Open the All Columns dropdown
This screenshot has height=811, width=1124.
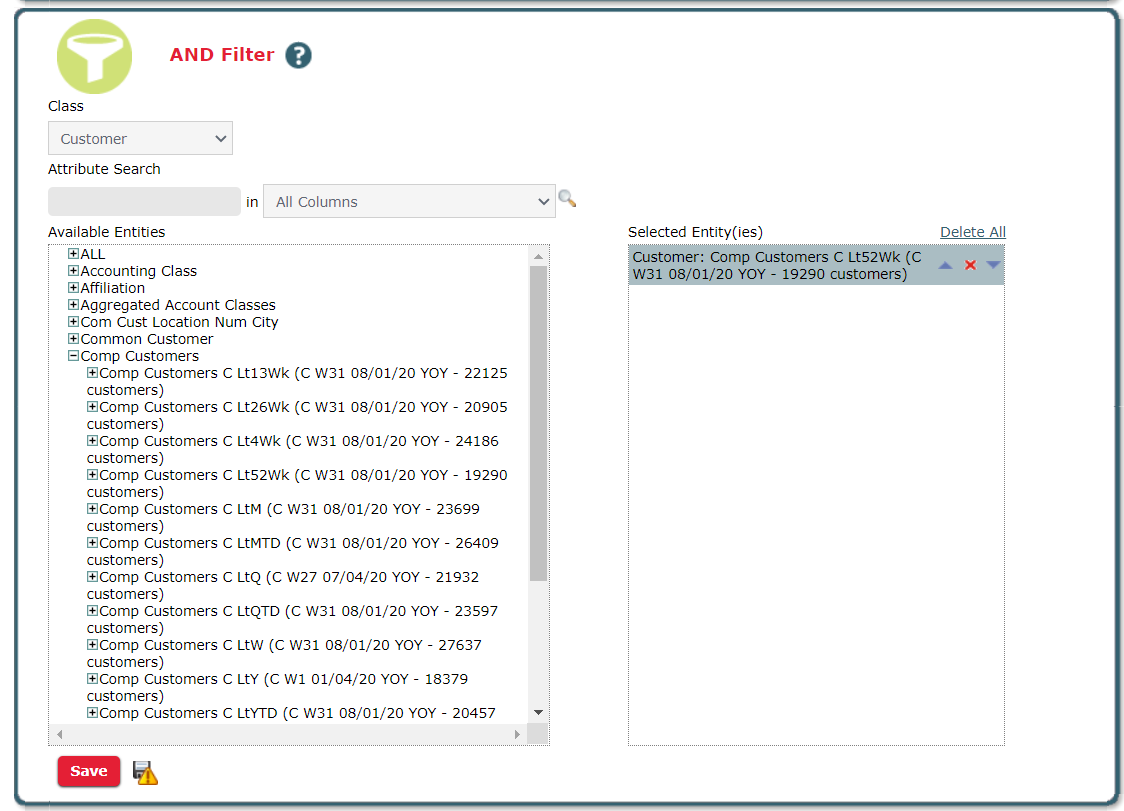409,202
